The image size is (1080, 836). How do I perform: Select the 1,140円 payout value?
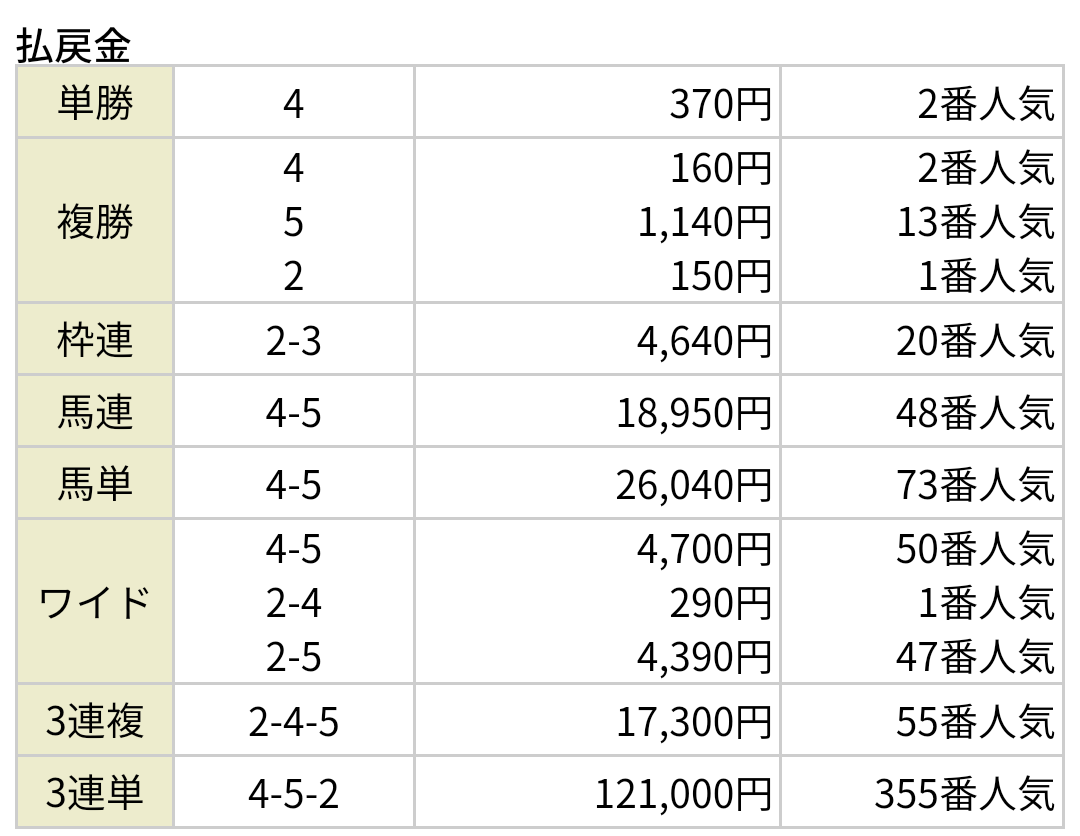tap(704, 222)
